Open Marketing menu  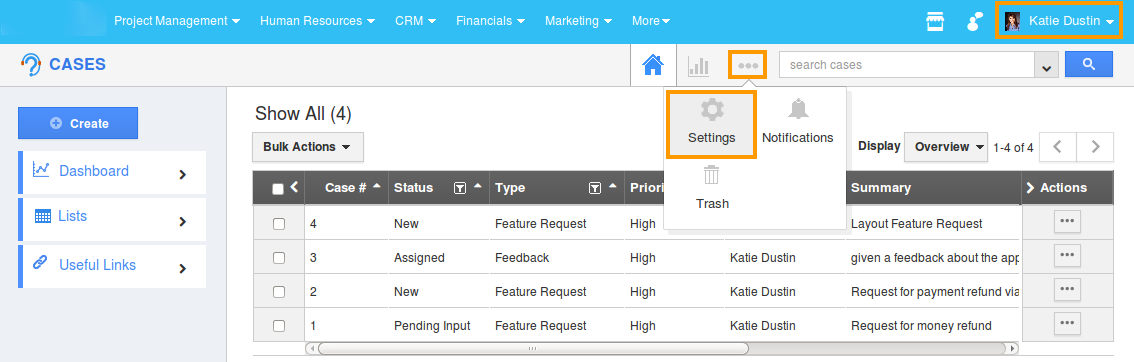(x=579, y=21)
